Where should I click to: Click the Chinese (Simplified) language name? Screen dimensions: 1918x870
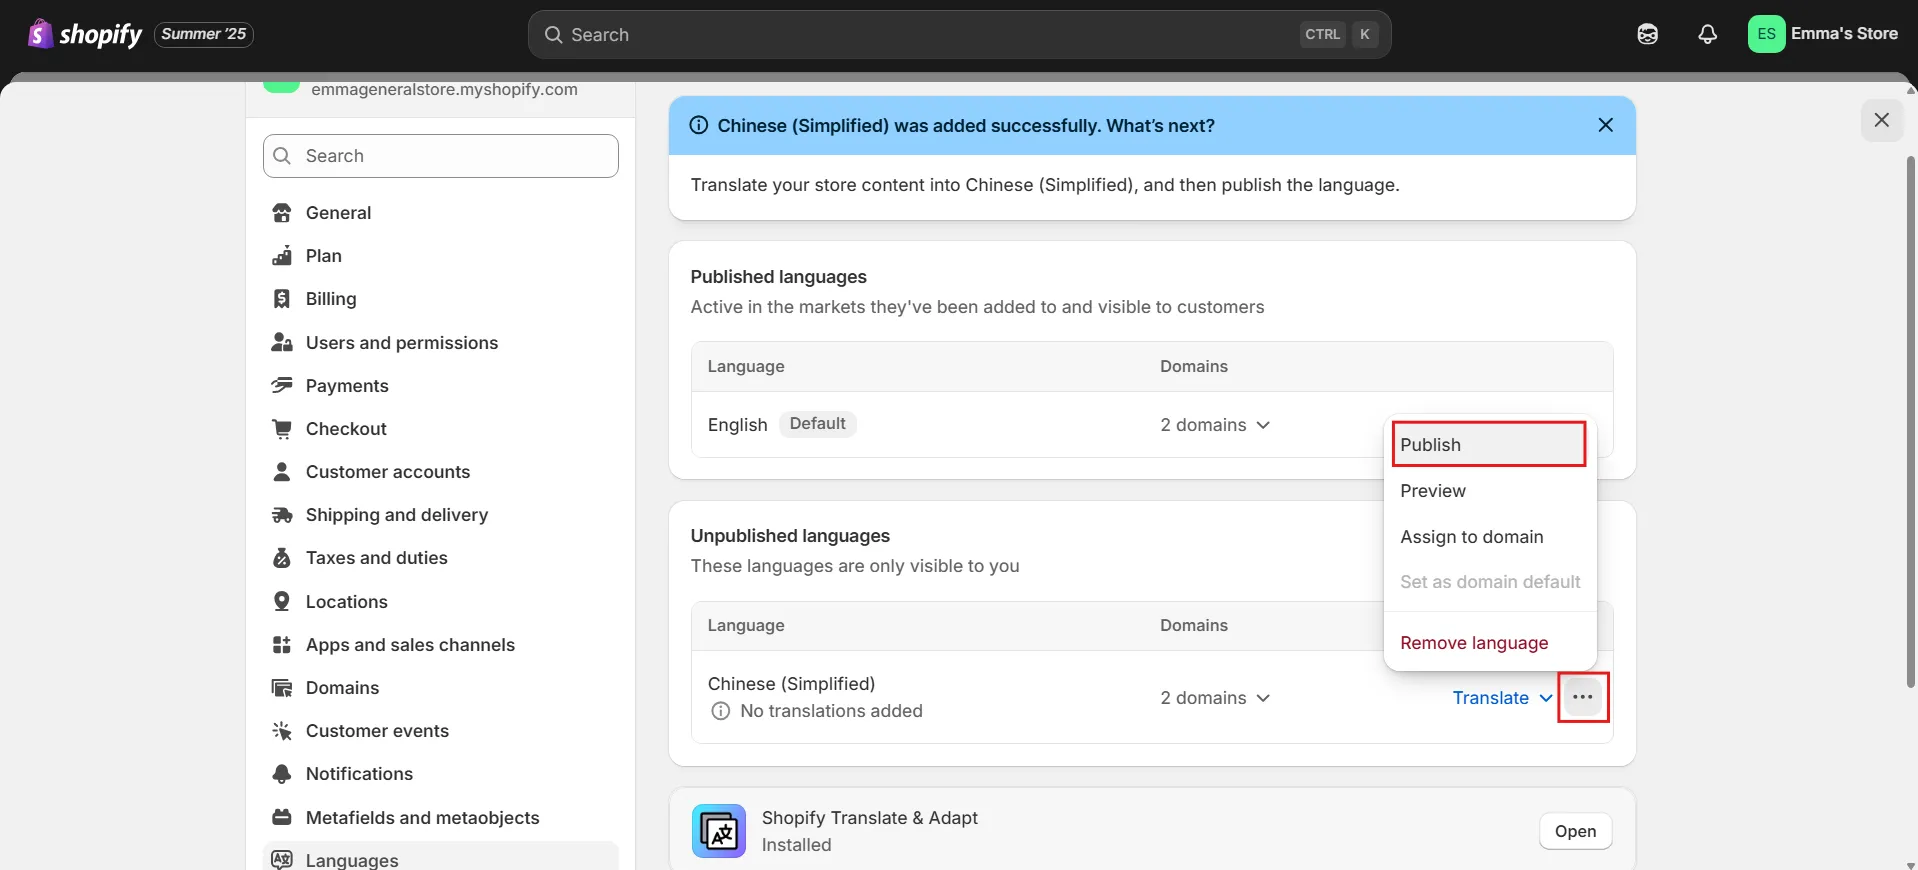click(x=791, y=684)
